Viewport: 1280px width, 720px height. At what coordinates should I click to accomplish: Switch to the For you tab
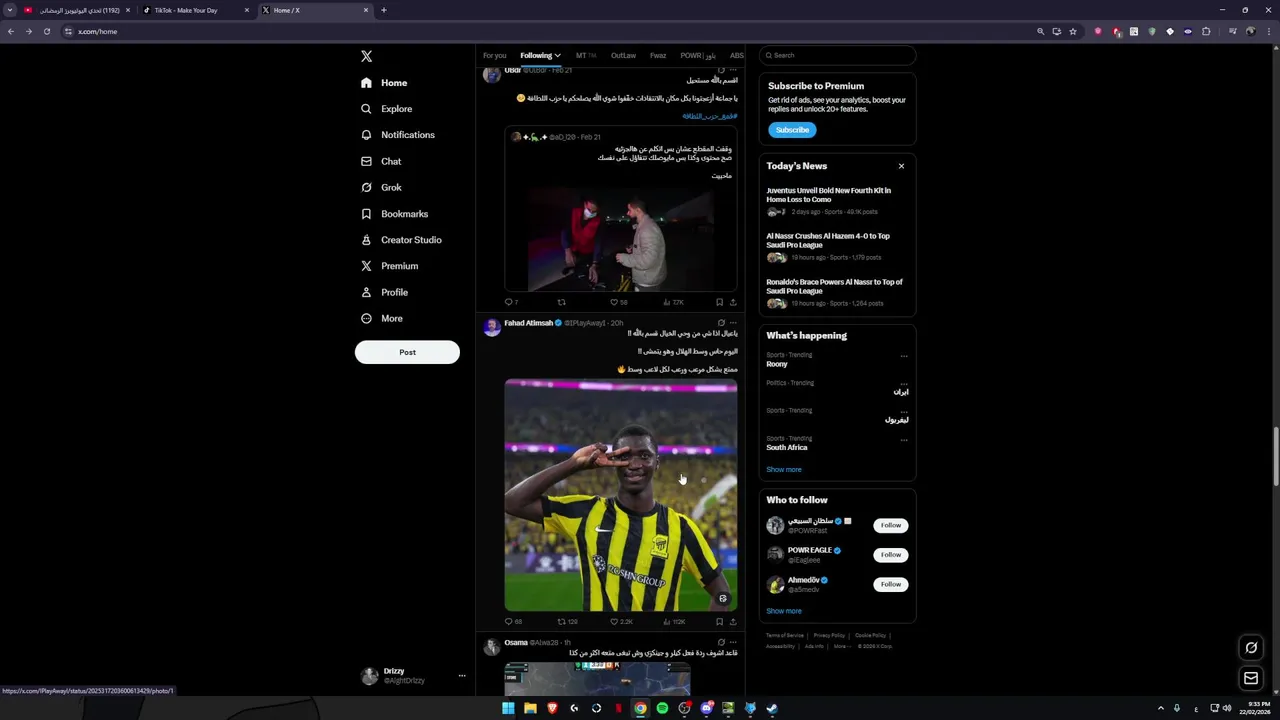click(494, 56)
